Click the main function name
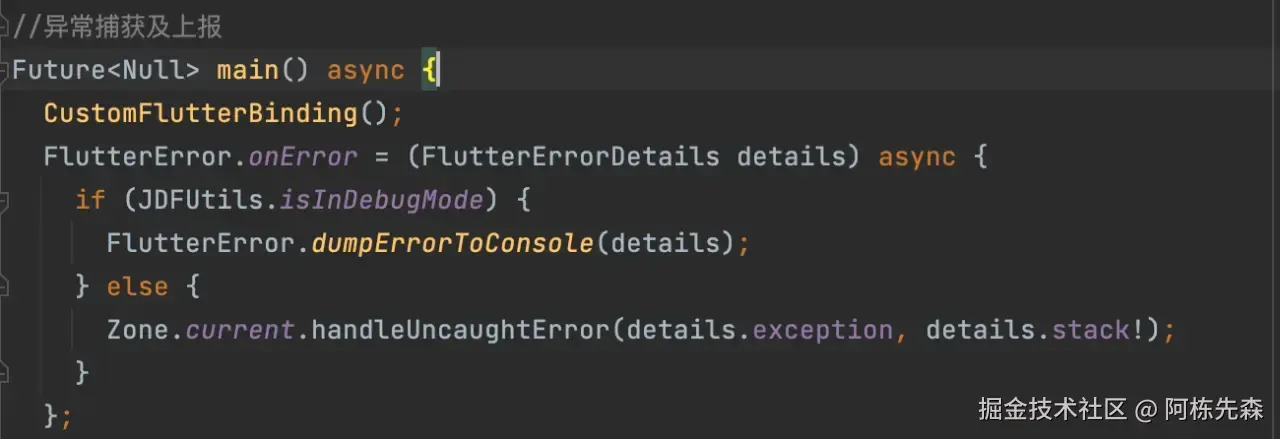 tap(248, 70)
